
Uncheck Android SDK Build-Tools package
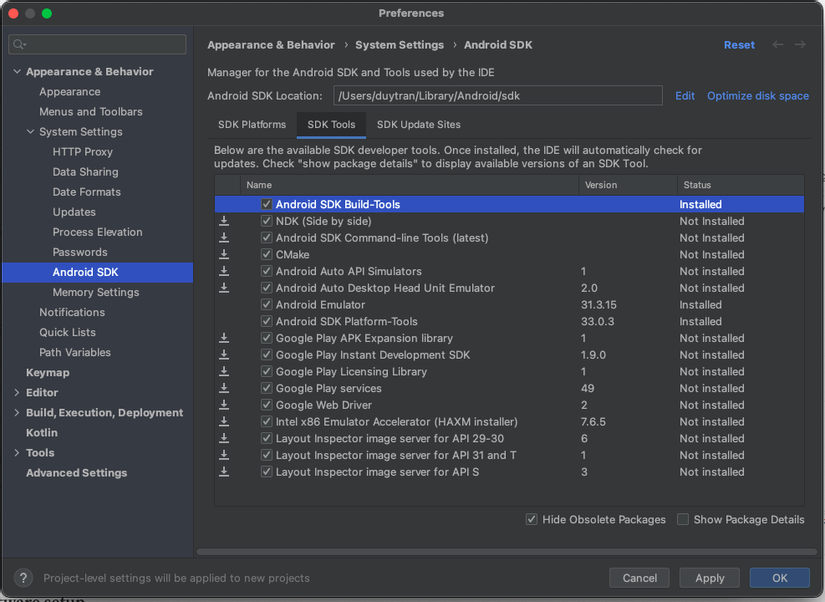[x=268, y=204]
